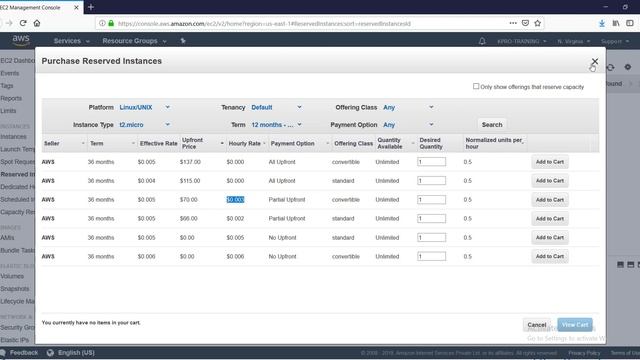Reload the browser page
The image size is (640, 360).
click(x=23, y=23)
